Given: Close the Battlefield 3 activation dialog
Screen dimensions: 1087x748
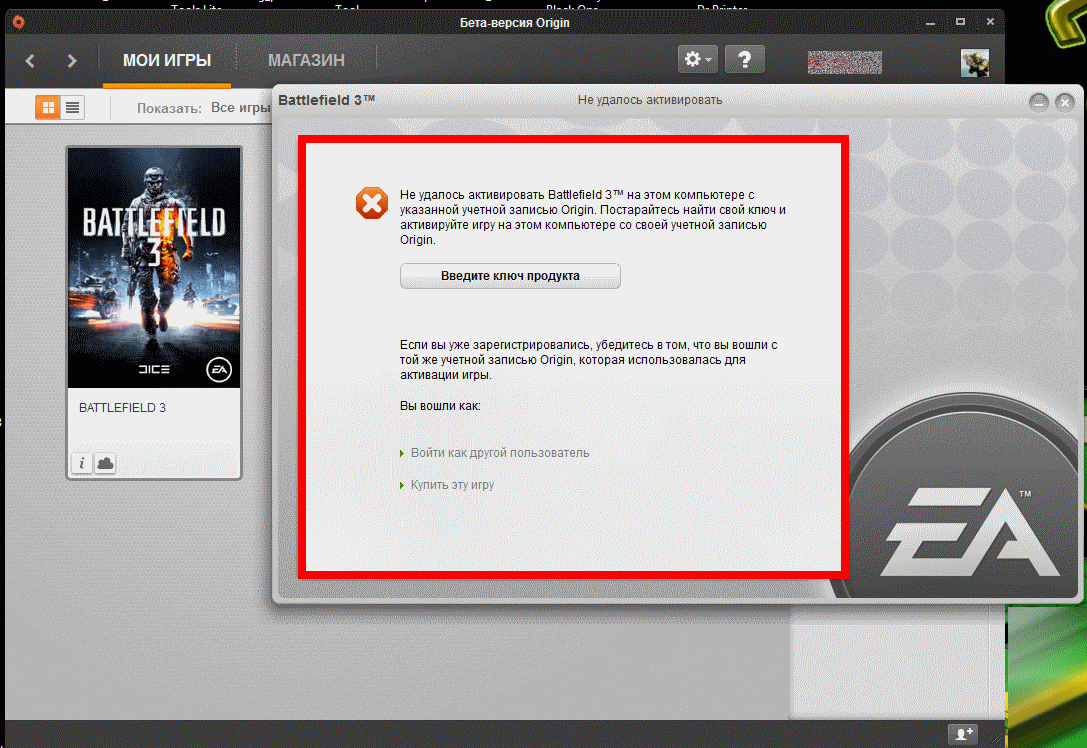Looking at the screenshot, I should [1065, 103].
